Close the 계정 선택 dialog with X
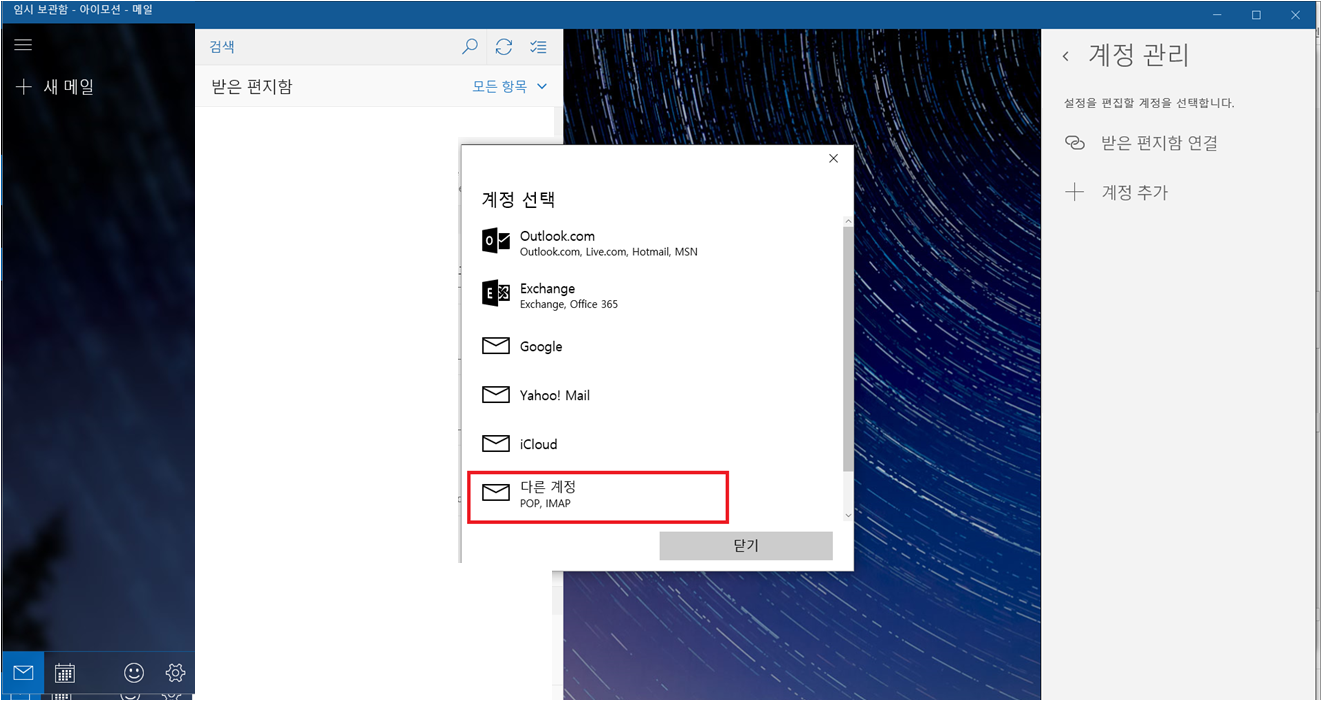1322x701 pixels. [x=834, y=158]
